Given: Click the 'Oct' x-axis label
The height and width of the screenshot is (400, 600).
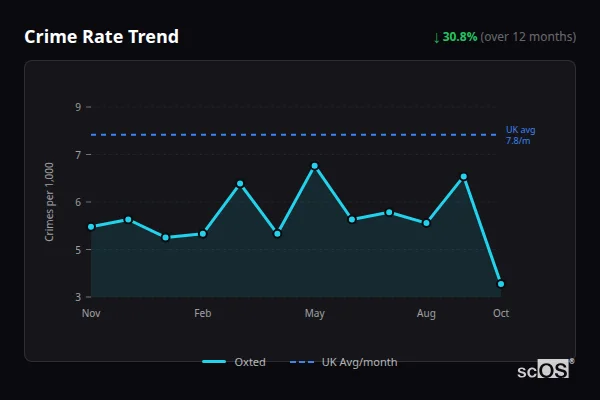Looking at the screenshot, I should (501, 313).
